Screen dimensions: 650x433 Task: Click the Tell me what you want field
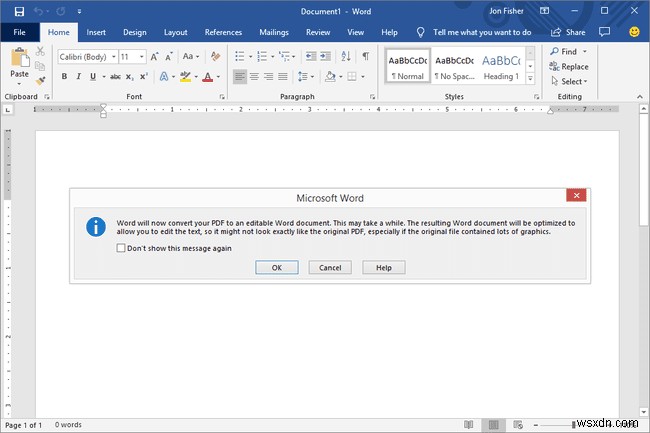tap(482, 32)
